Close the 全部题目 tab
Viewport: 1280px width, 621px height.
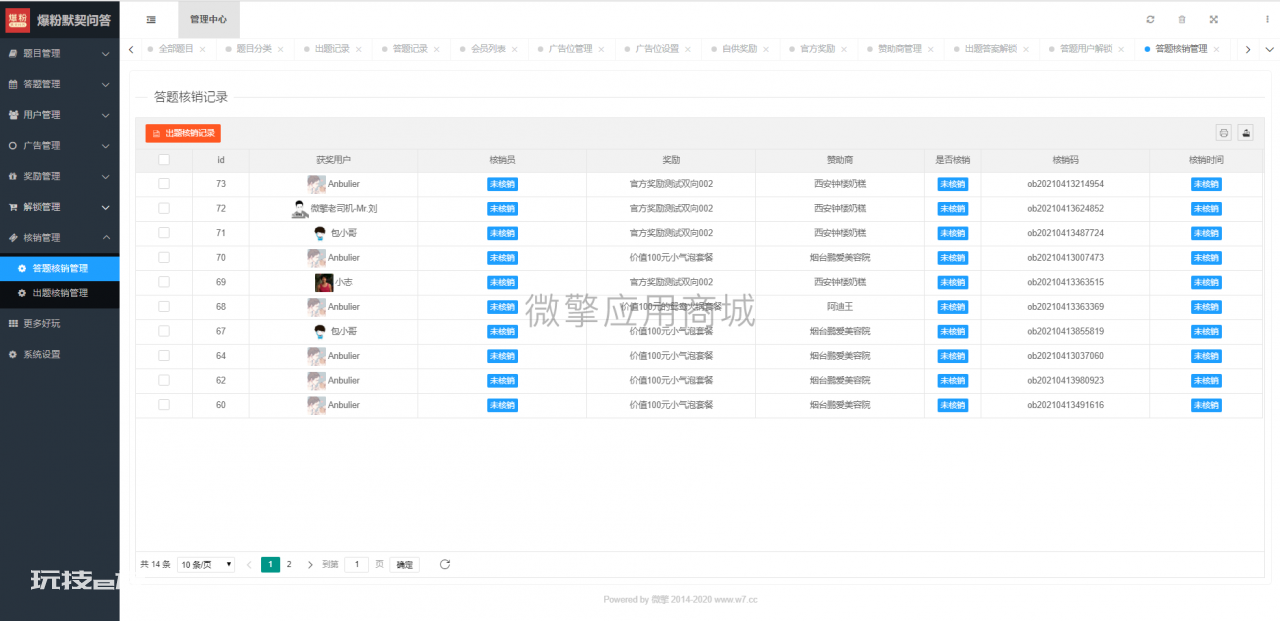click(x=202, y=49)
